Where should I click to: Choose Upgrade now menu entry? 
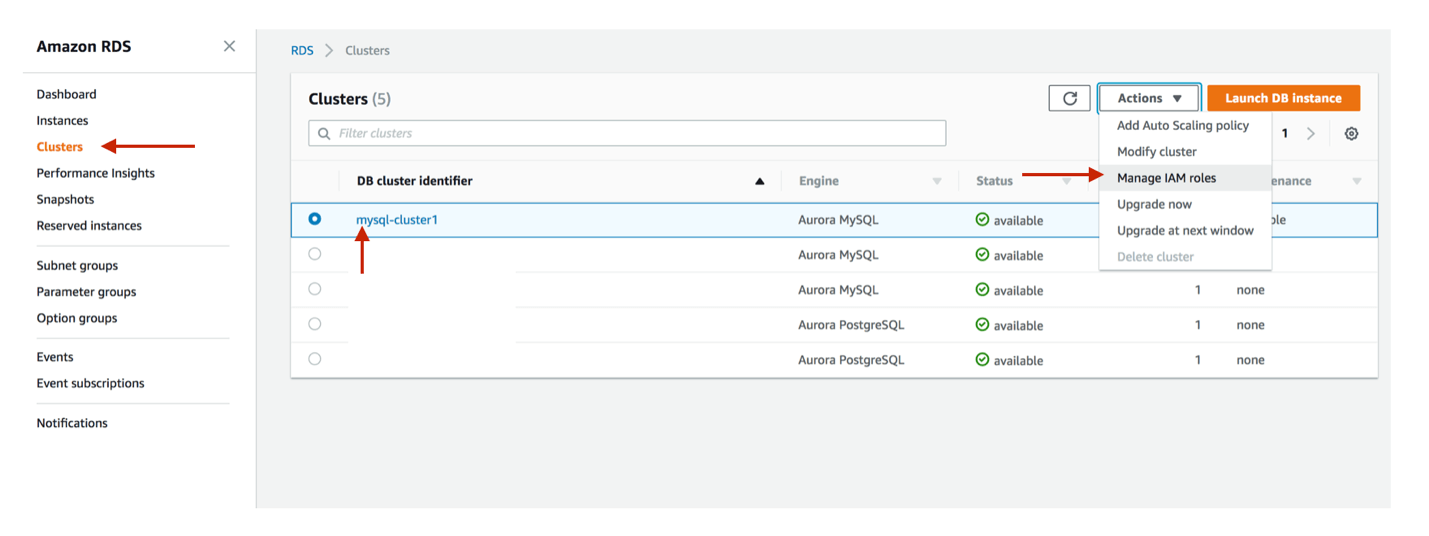[x=1184, y=204]
